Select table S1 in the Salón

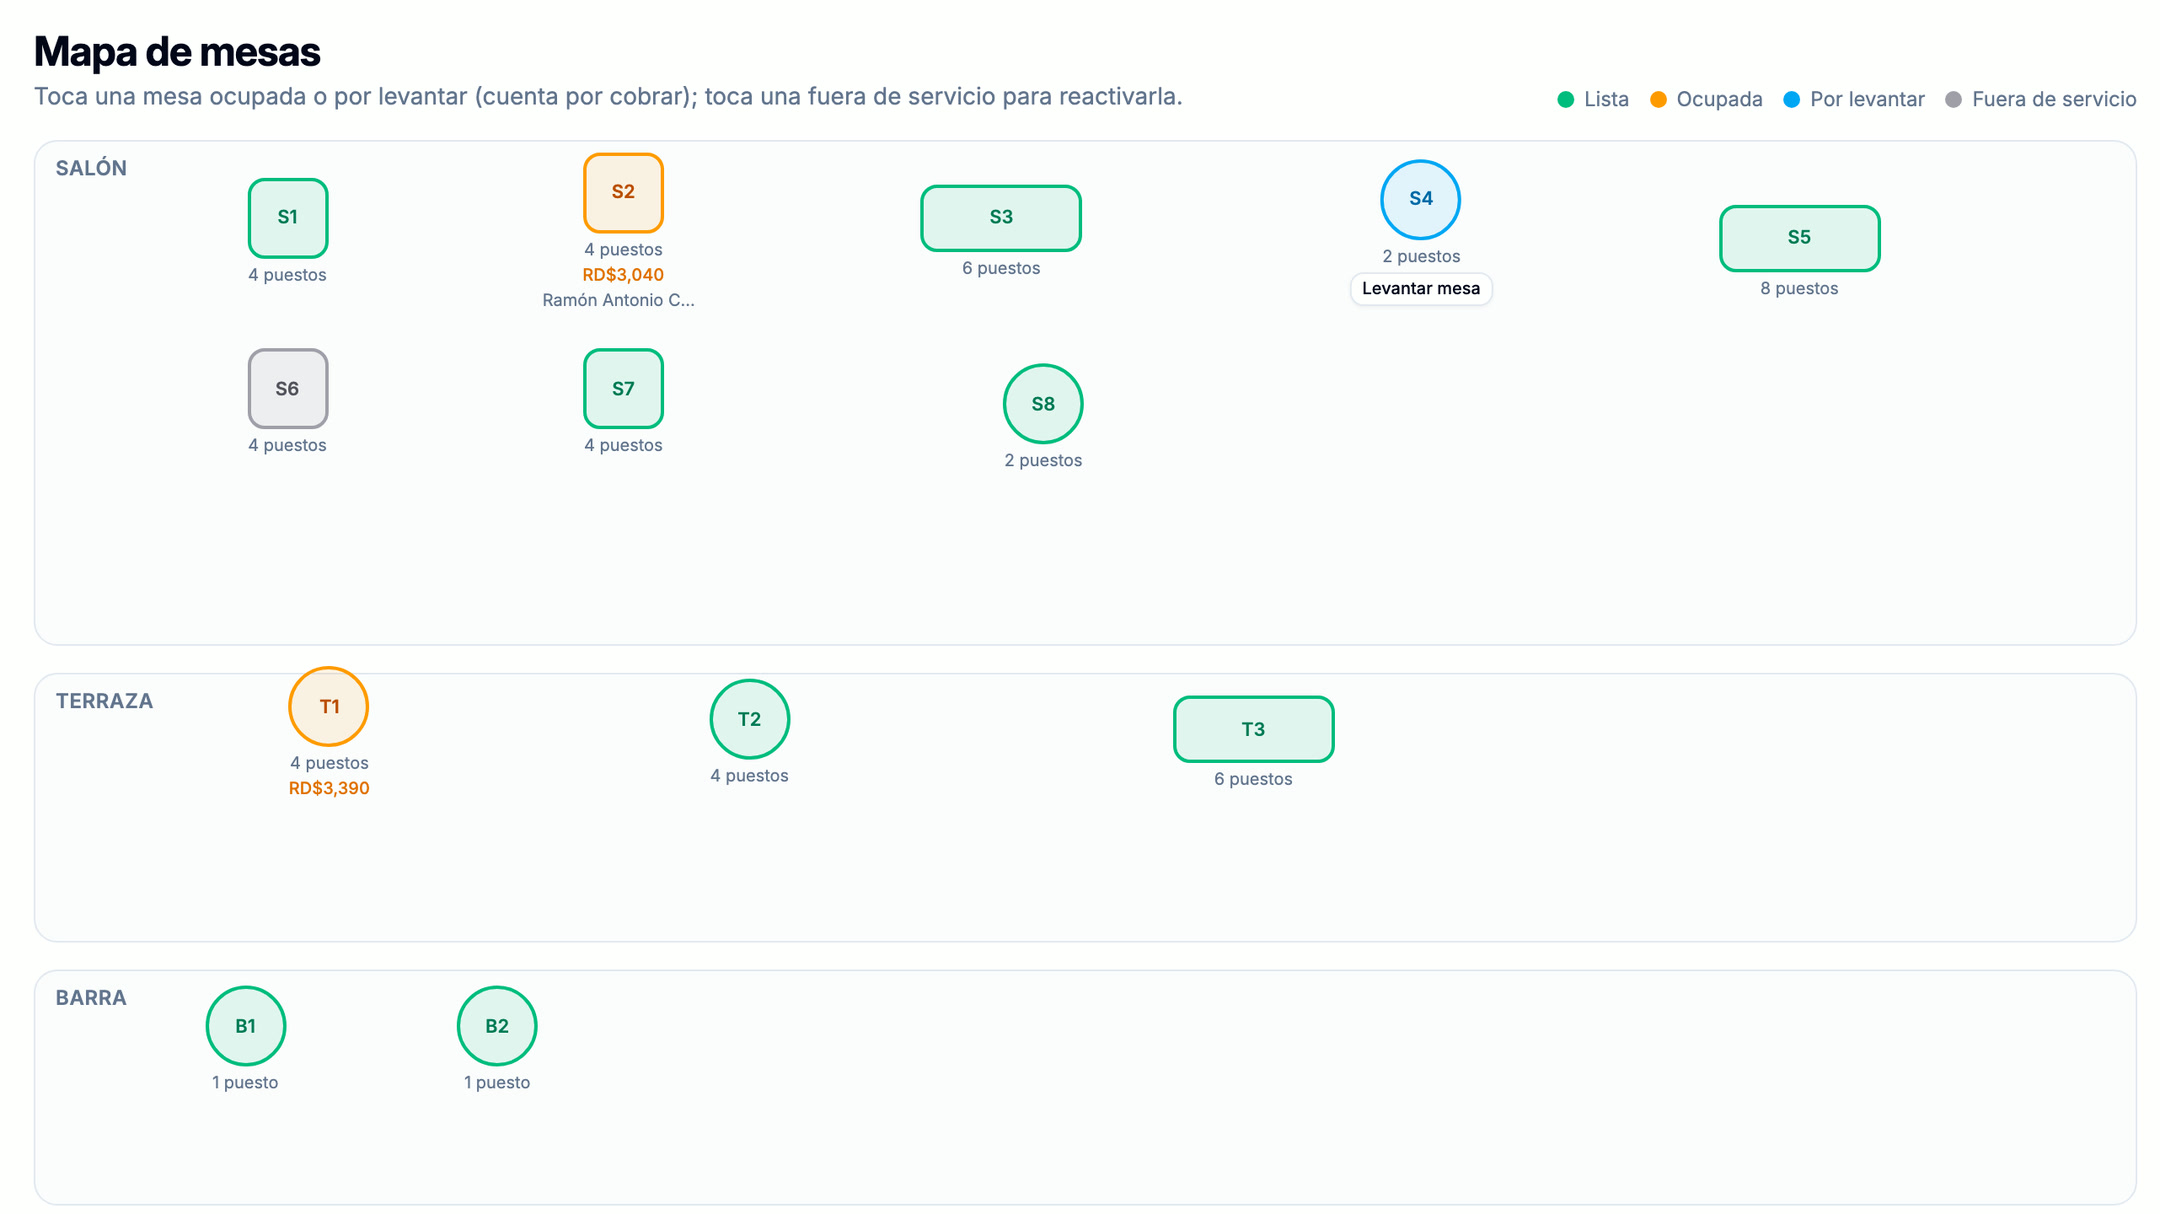point(288,218)
